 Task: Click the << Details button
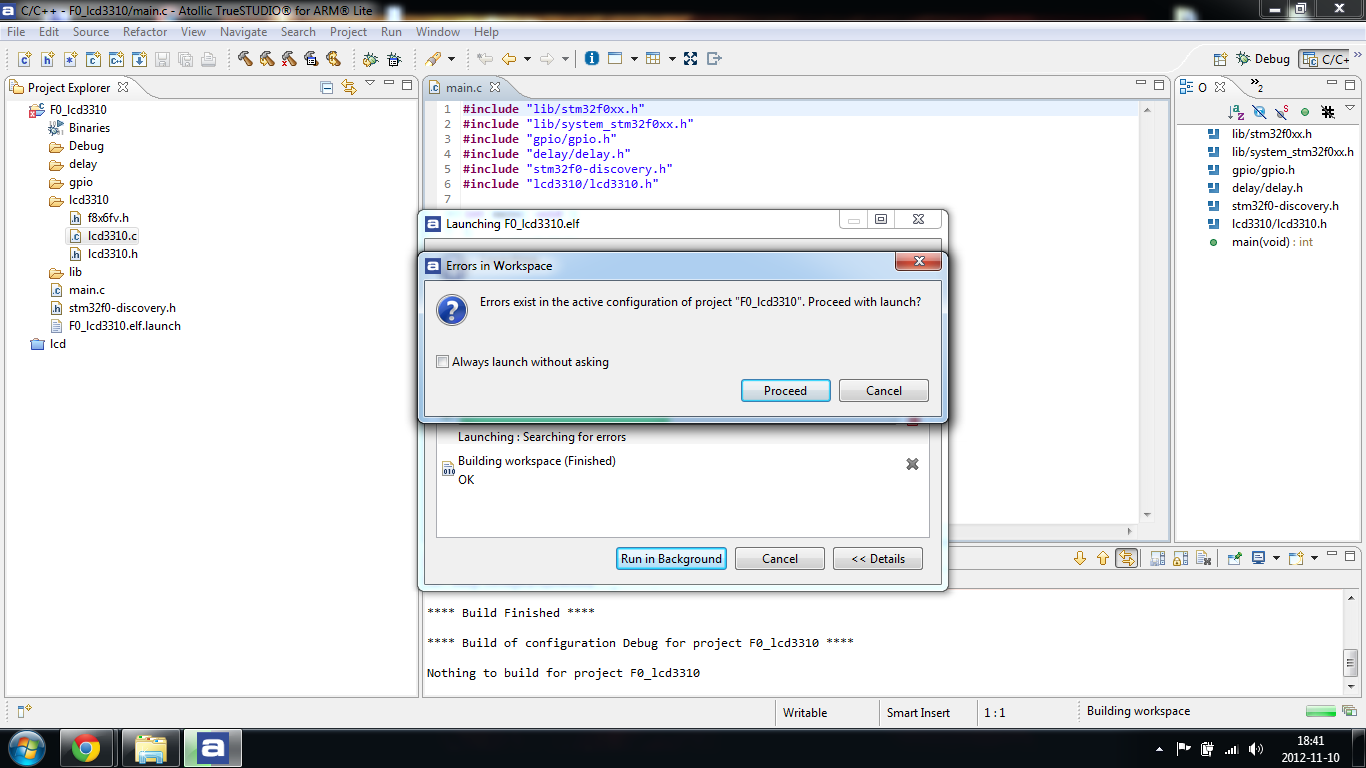click(x=878, y=559)
